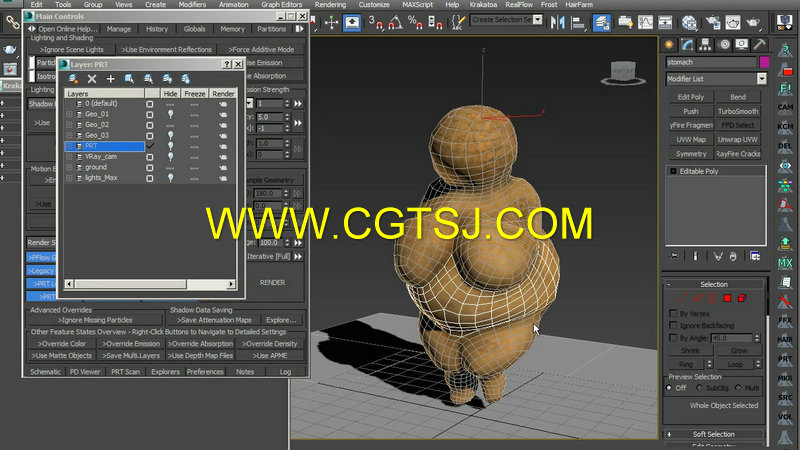This screenshot has width=800, height=450.
Task: Open the Graph Editors menu
Action: [x=282, y=4]
